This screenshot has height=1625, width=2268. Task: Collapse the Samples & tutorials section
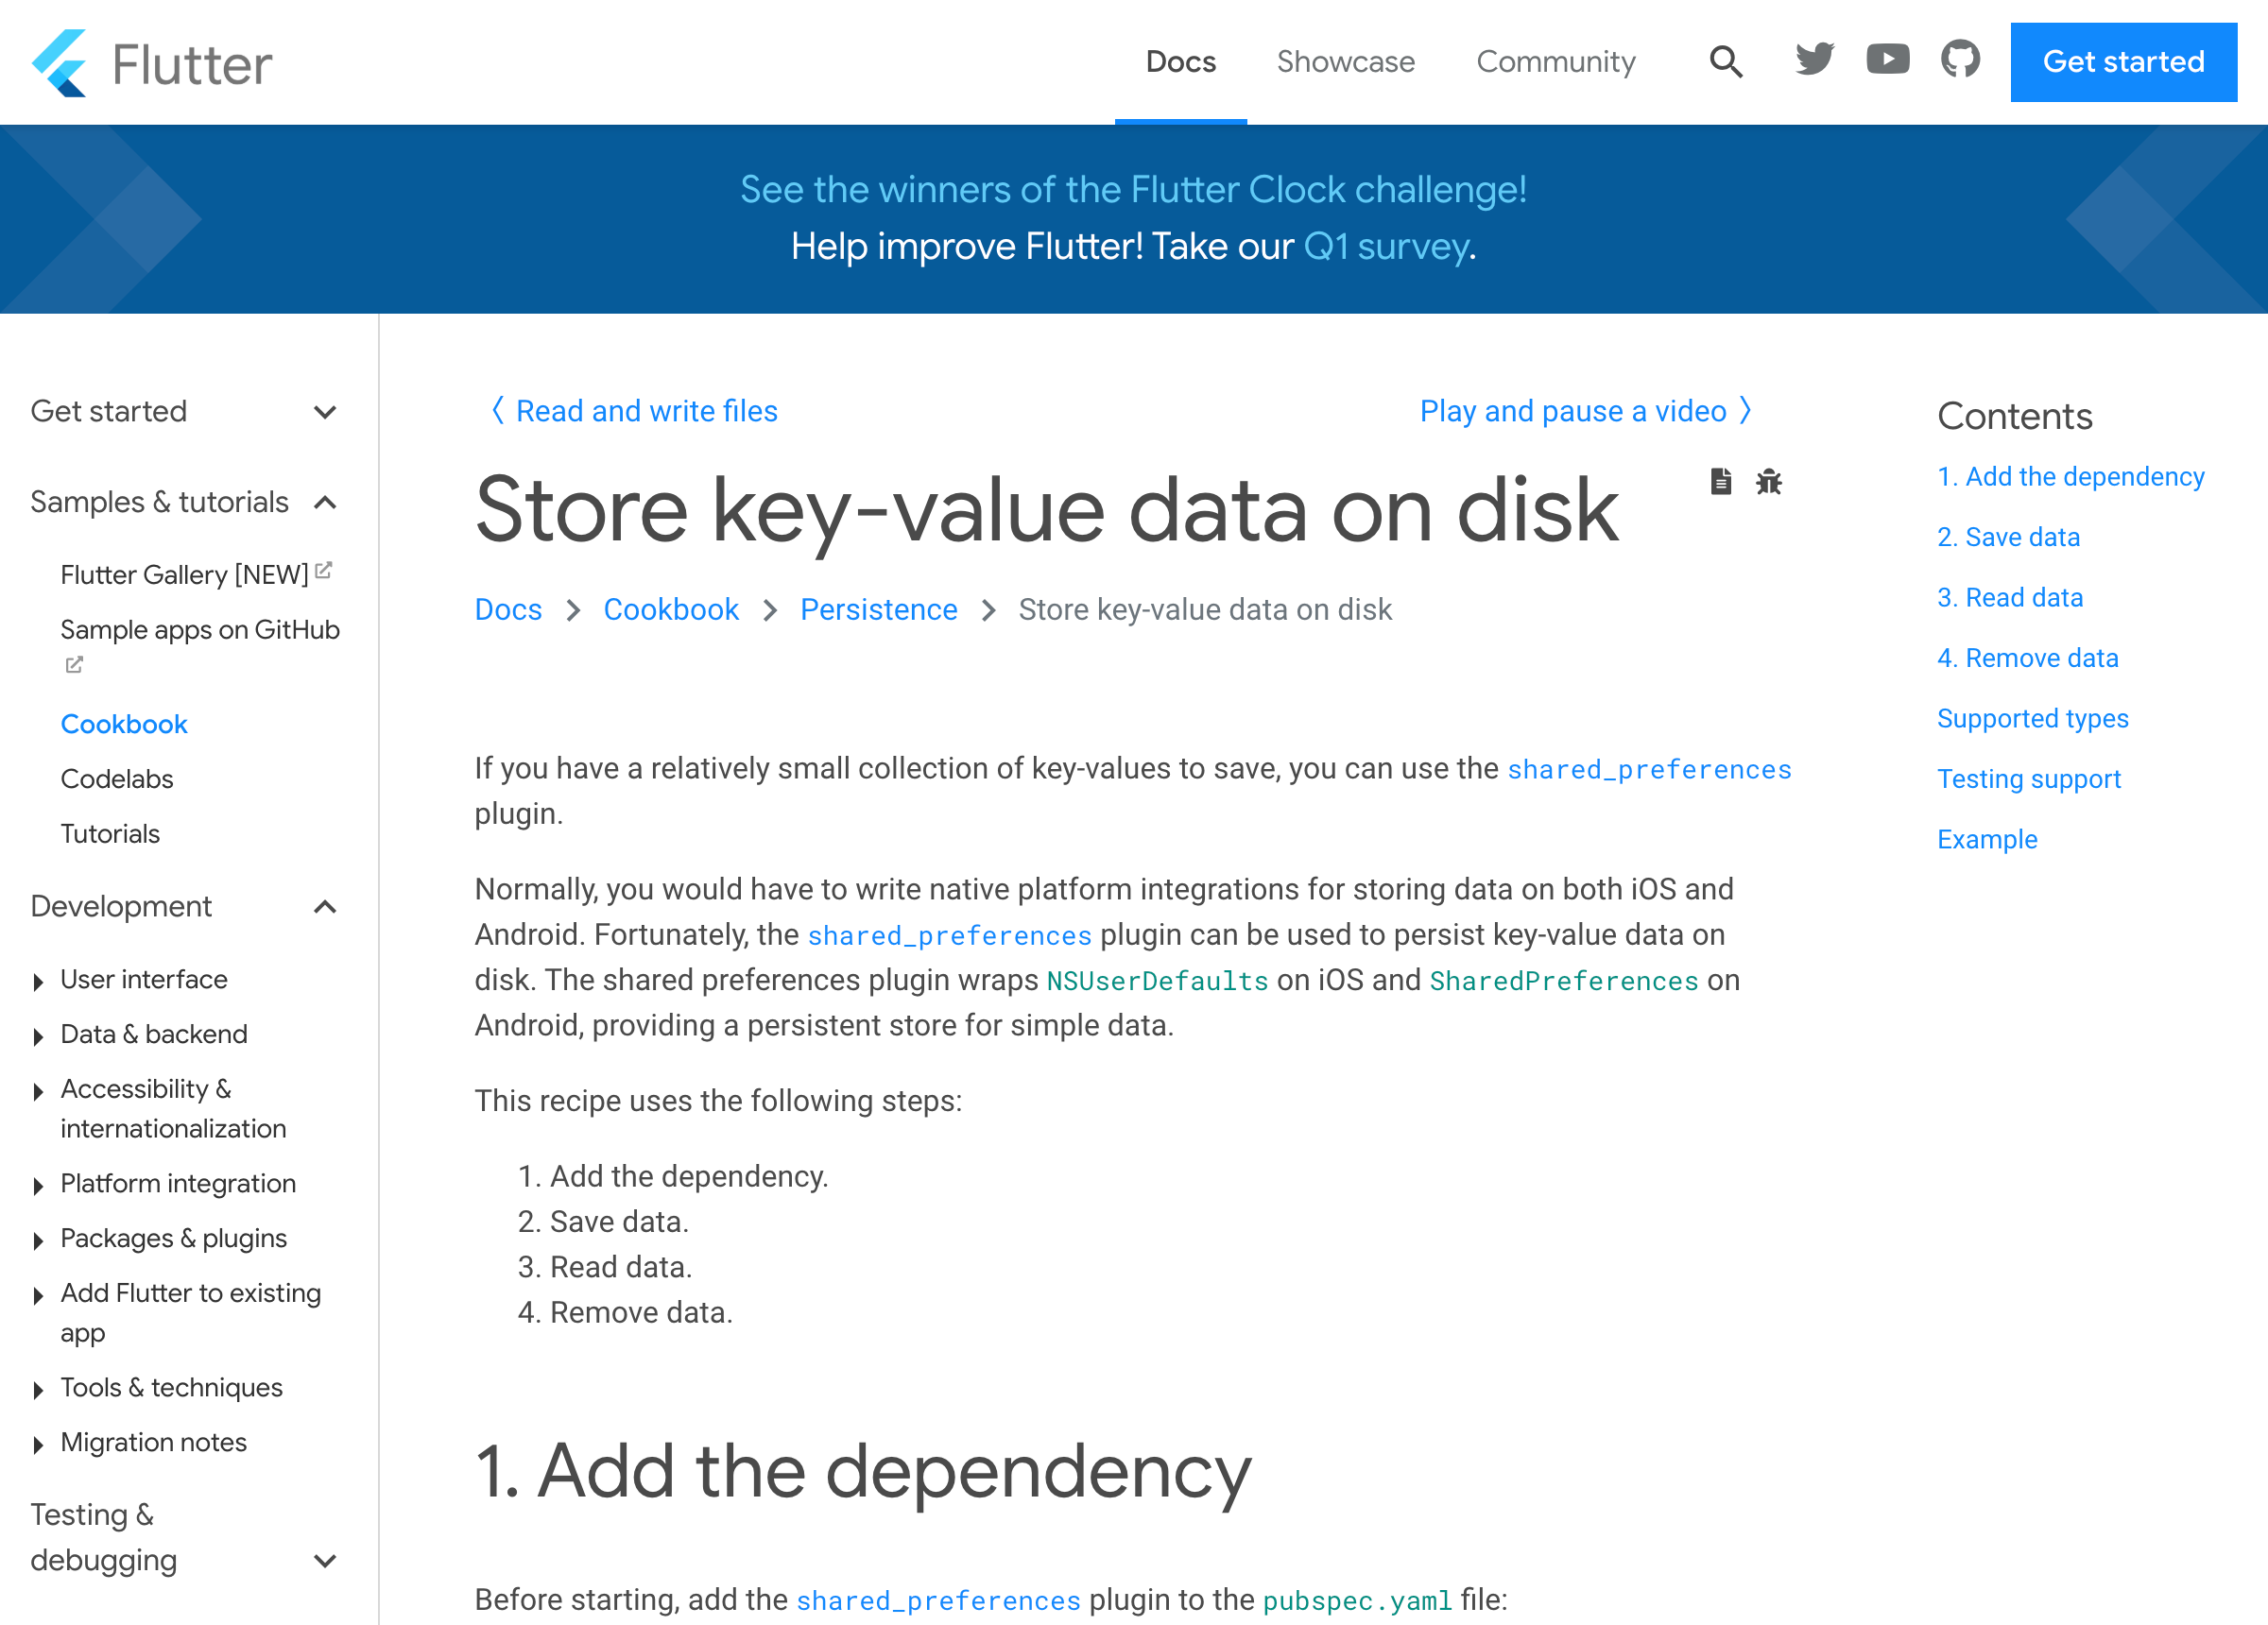coord(325,503)
